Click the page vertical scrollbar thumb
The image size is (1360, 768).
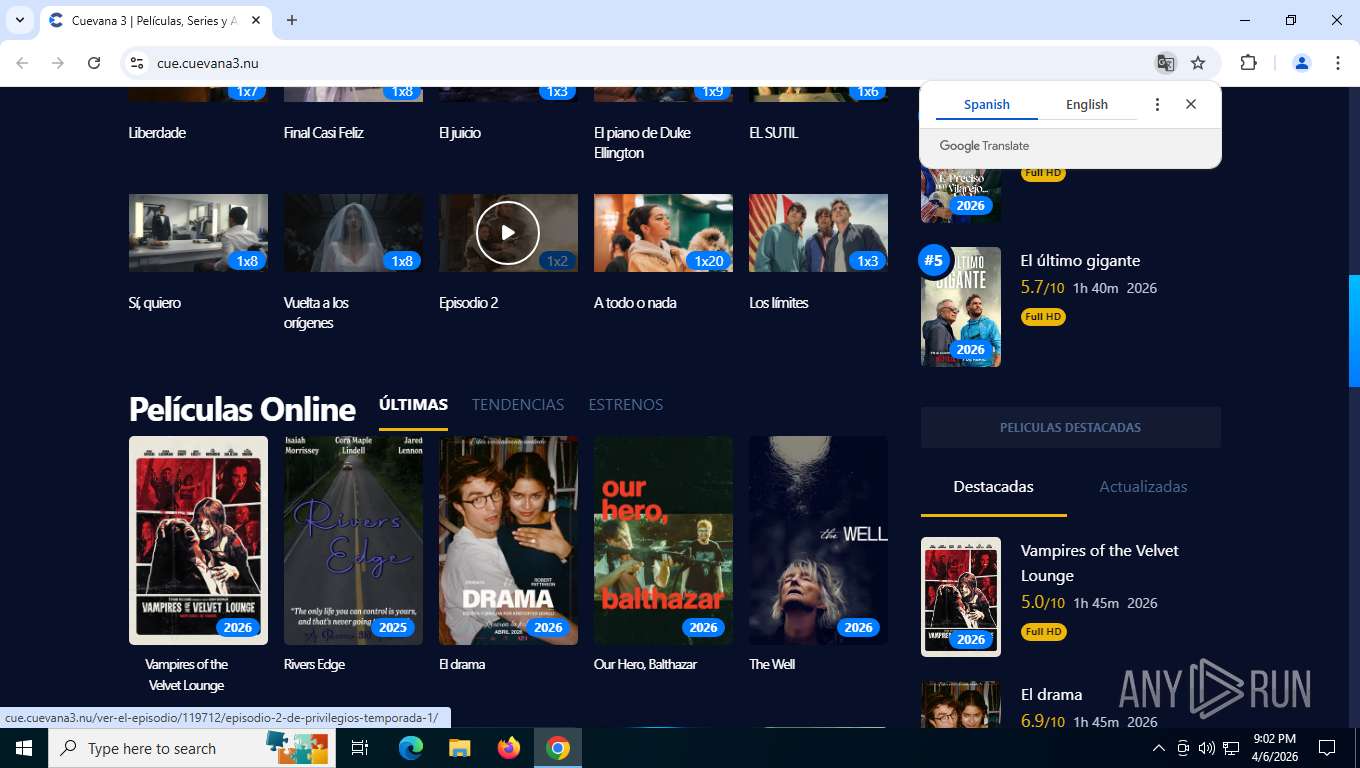1354,331
